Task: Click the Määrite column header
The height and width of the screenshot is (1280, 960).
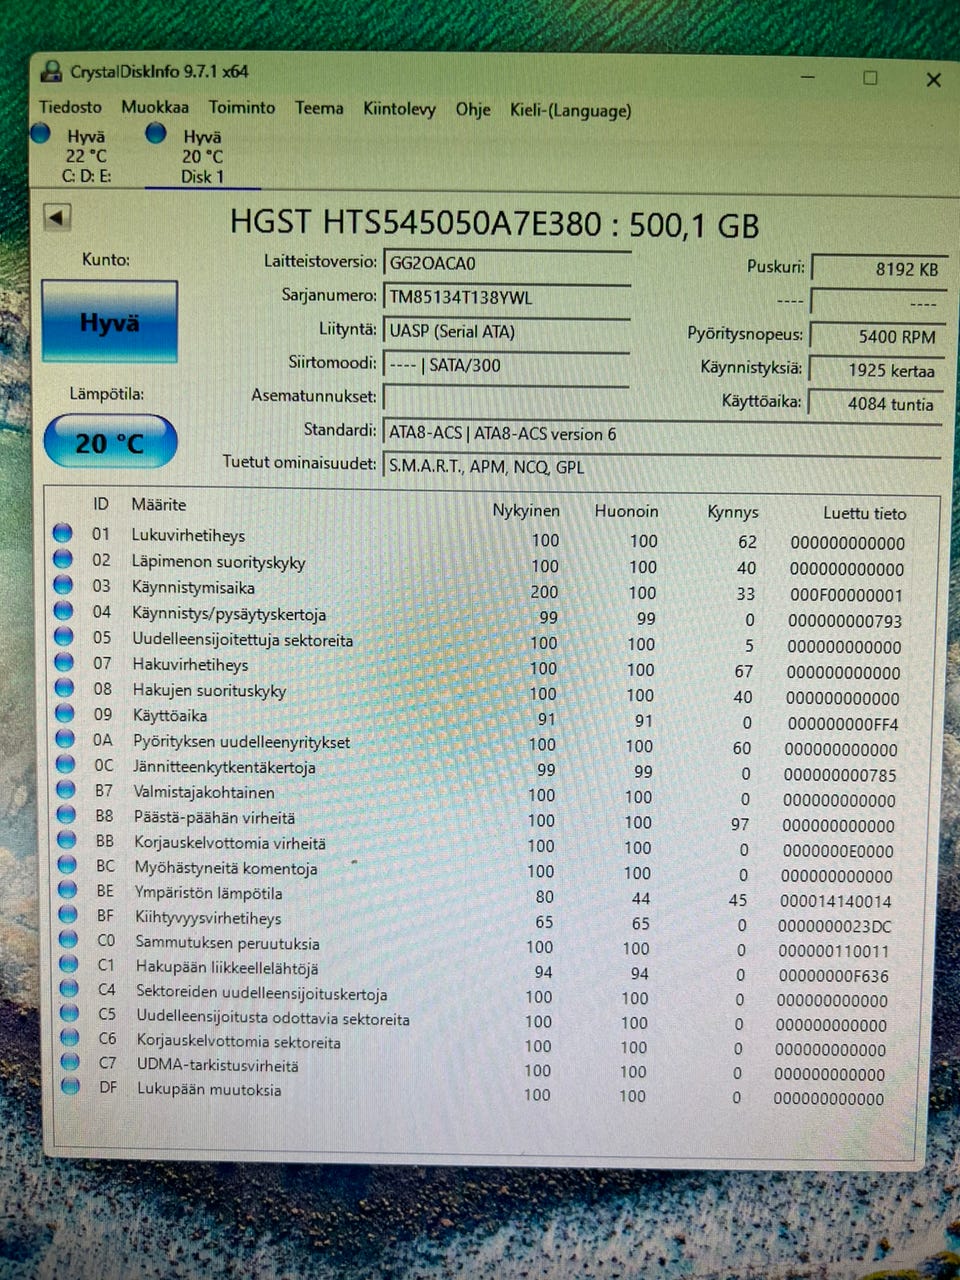Action: [159, 505]
